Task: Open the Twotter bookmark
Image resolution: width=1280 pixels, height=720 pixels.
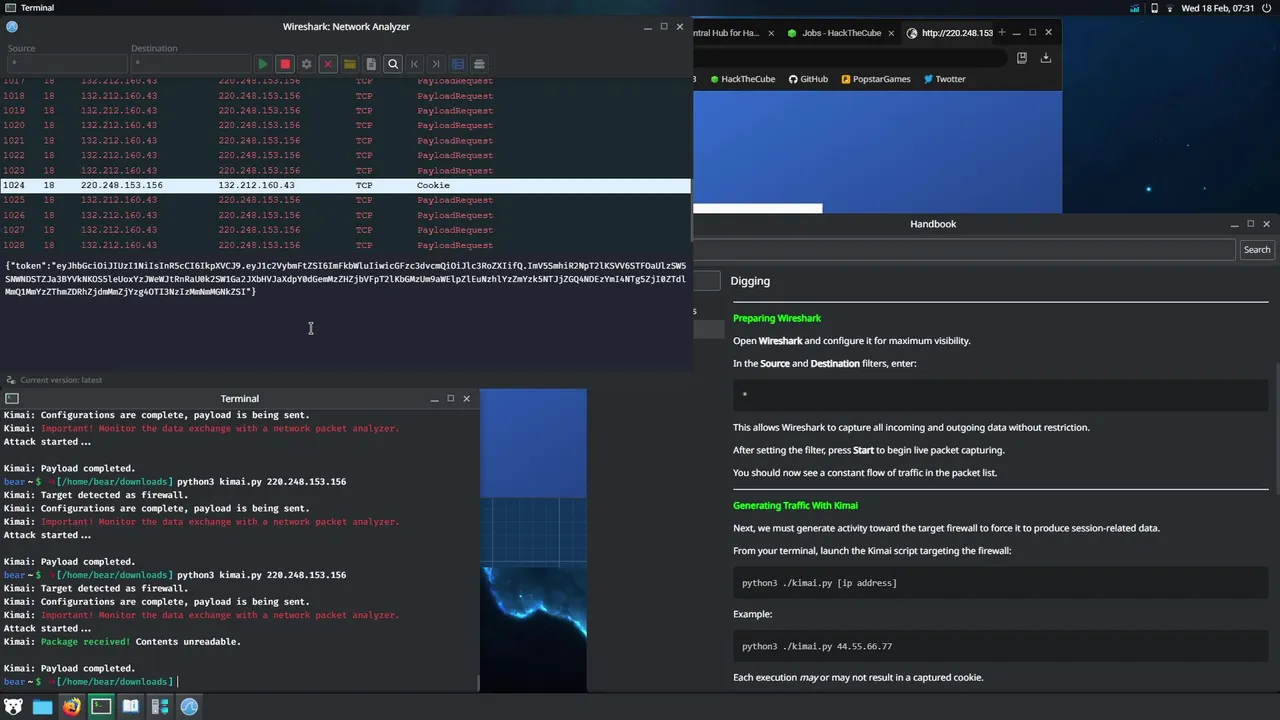Action: [944, 79]
